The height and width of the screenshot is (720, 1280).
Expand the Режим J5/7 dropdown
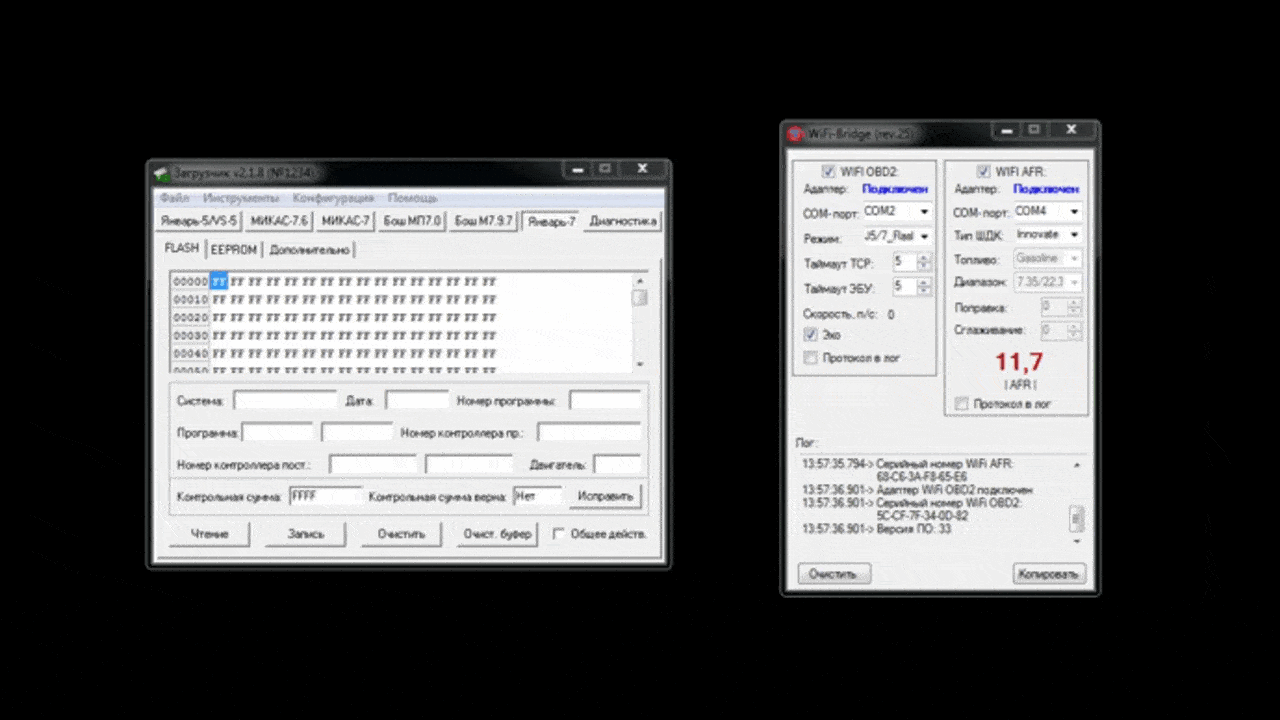pos(924,237)
